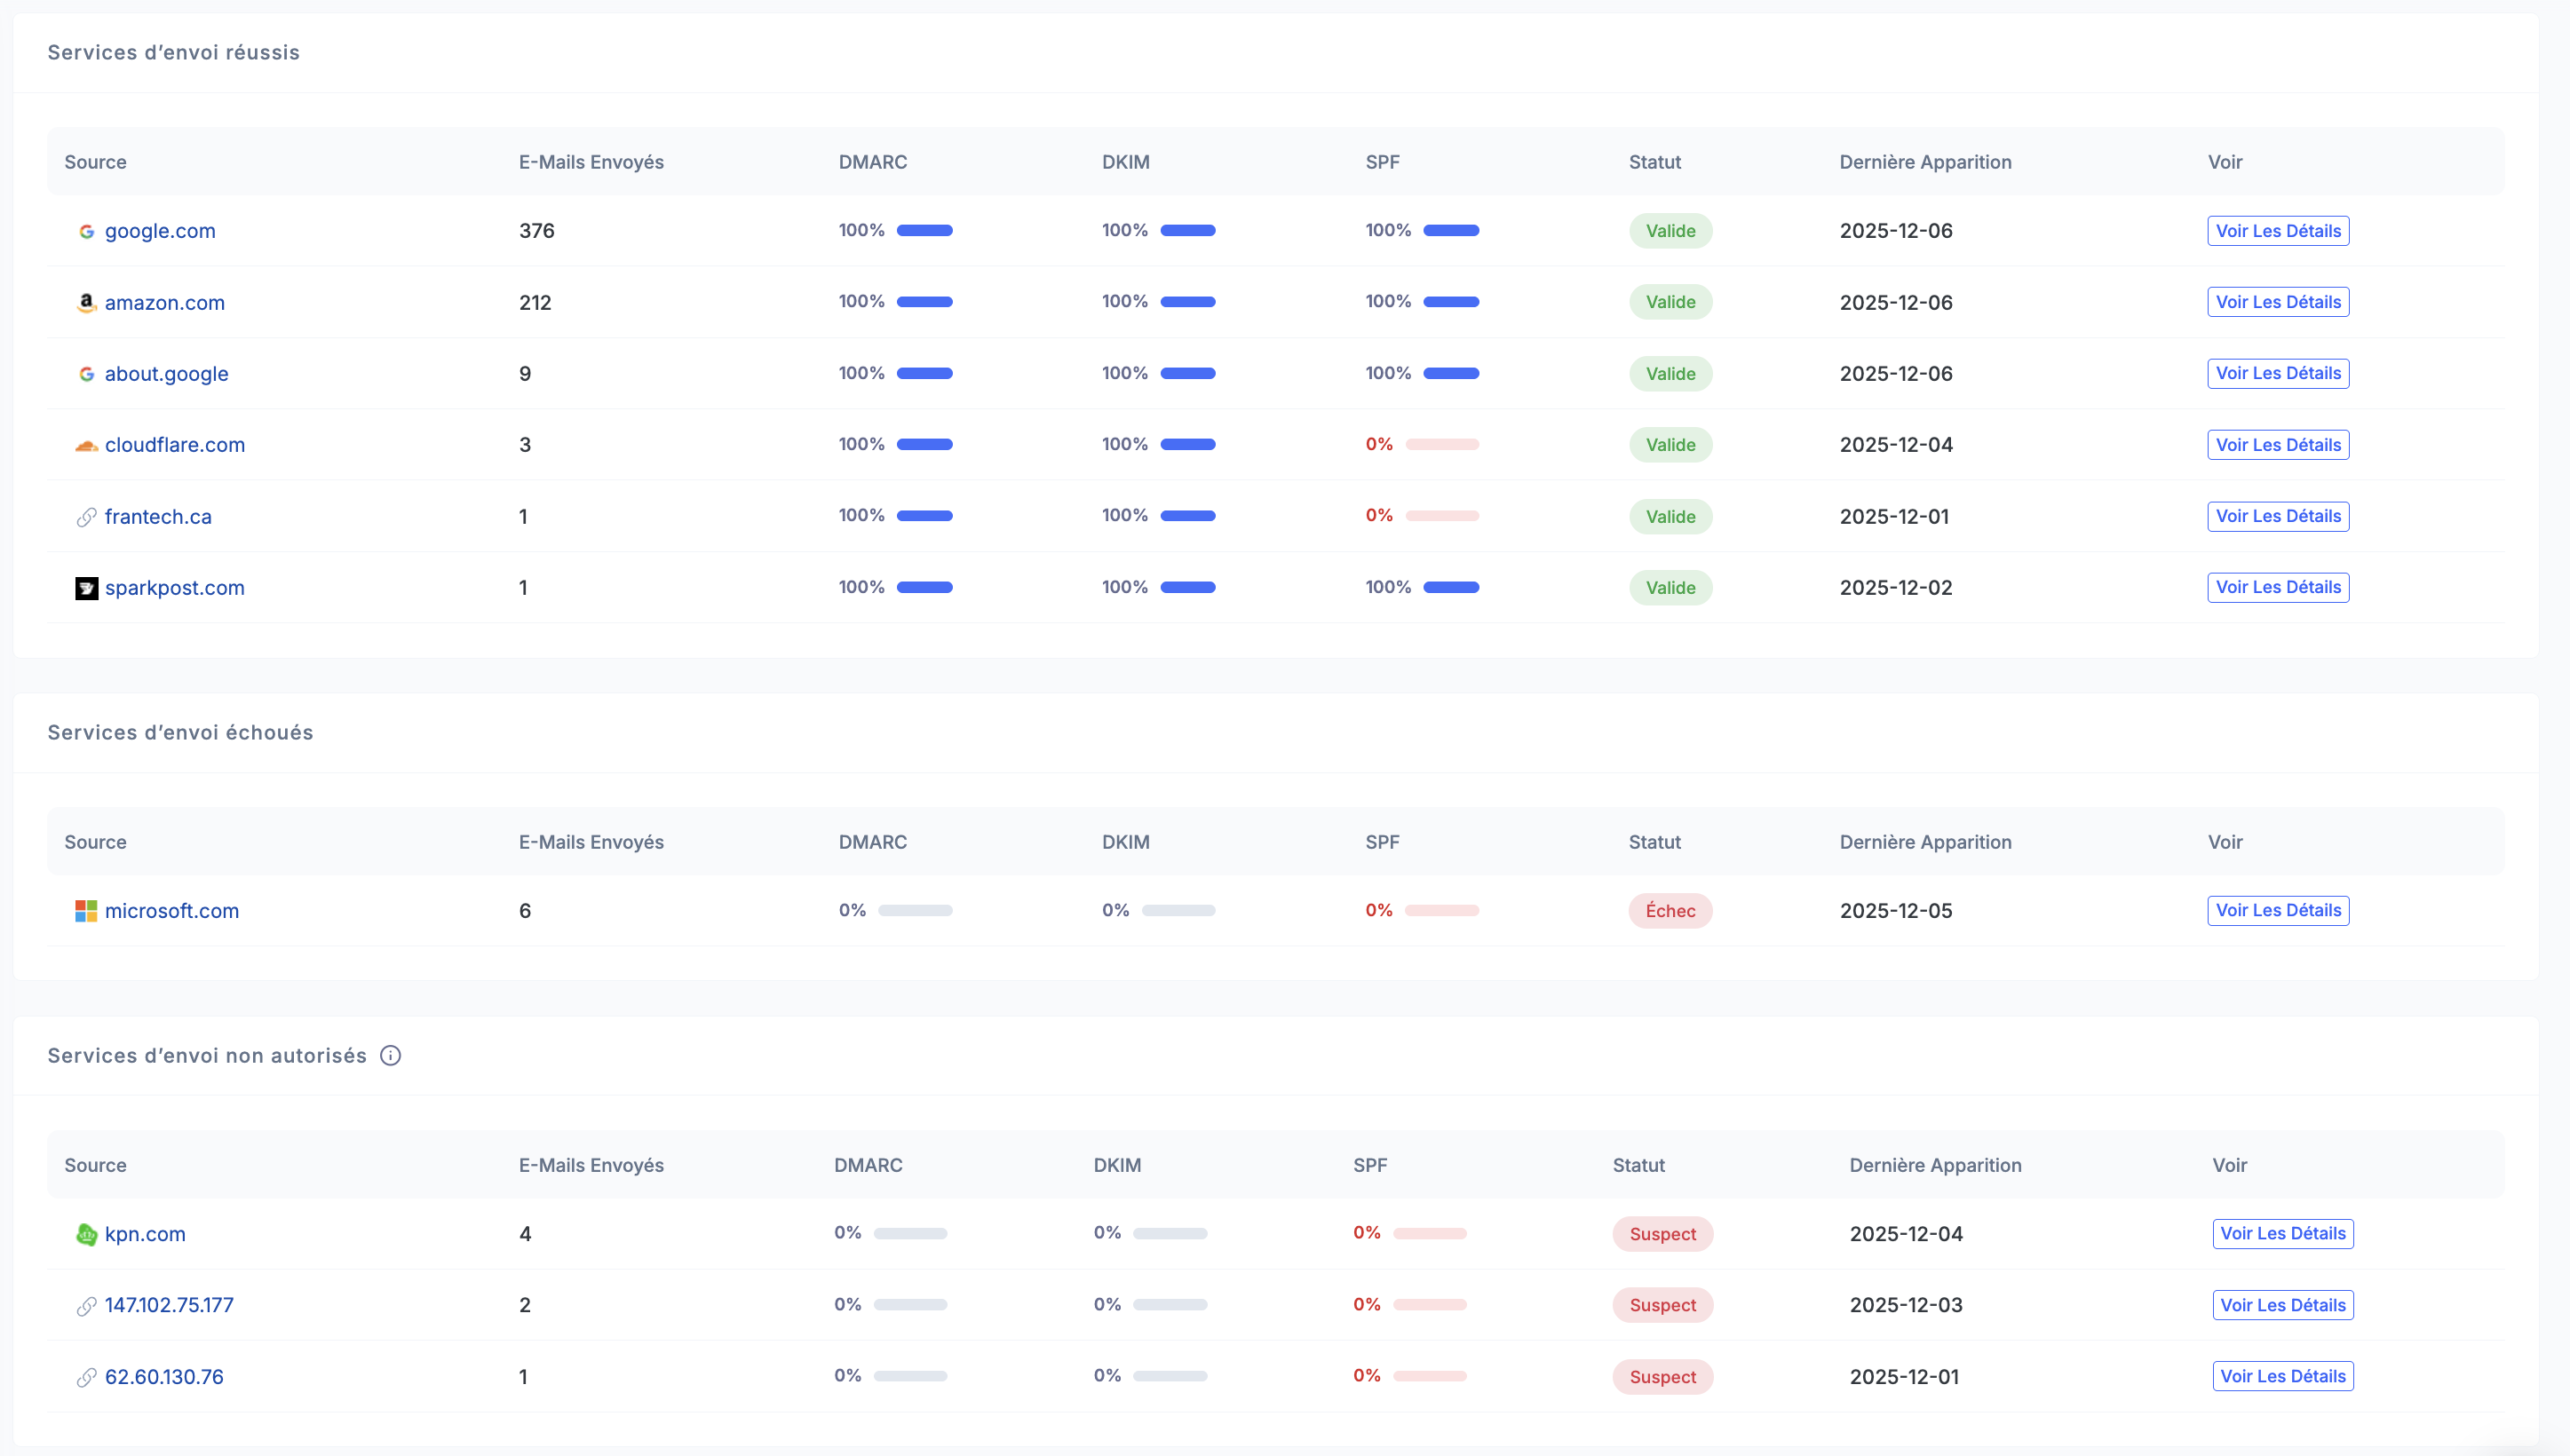This screenshot has width=2570, height=1456.
Task: Click Voir Les Détails for cloudflare.com
Action: coord(2278,445)
